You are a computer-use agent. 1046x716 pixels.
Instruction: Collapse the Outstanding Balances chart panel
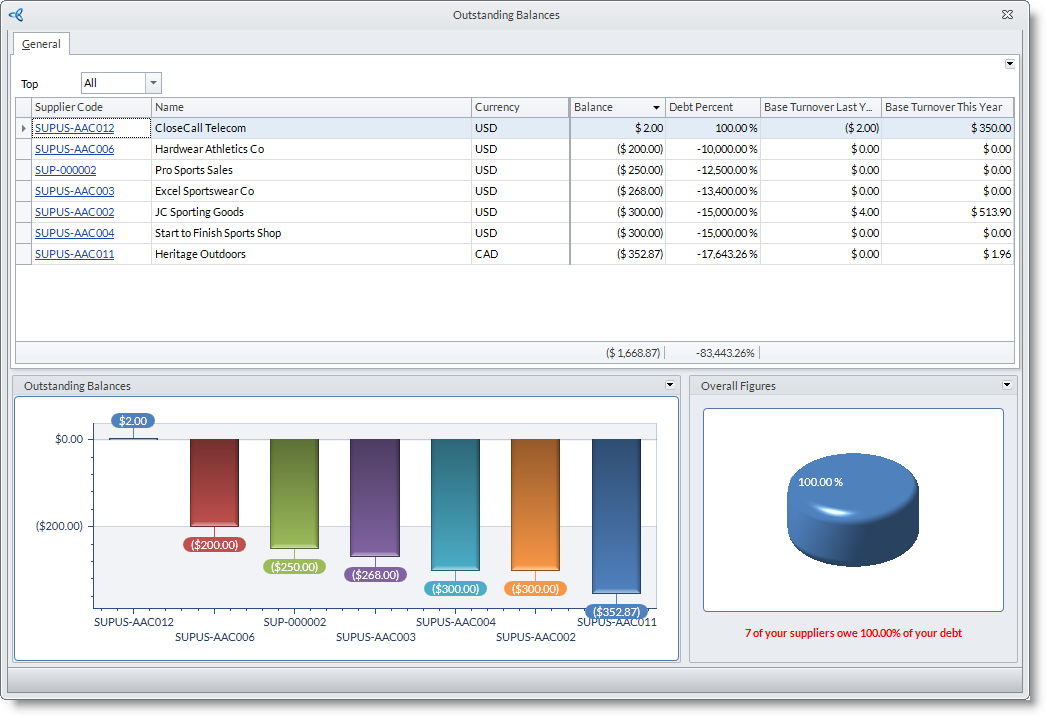[x=670, y=385]
